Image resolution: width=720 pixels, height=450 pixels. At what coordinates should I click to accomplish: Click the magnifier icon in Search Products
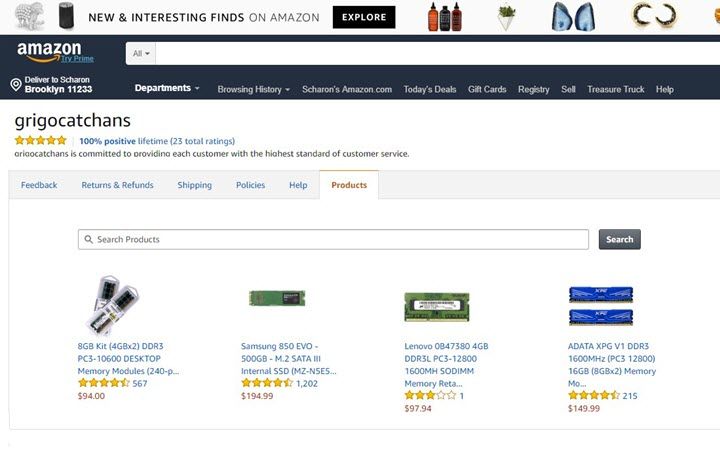[89, 240]
